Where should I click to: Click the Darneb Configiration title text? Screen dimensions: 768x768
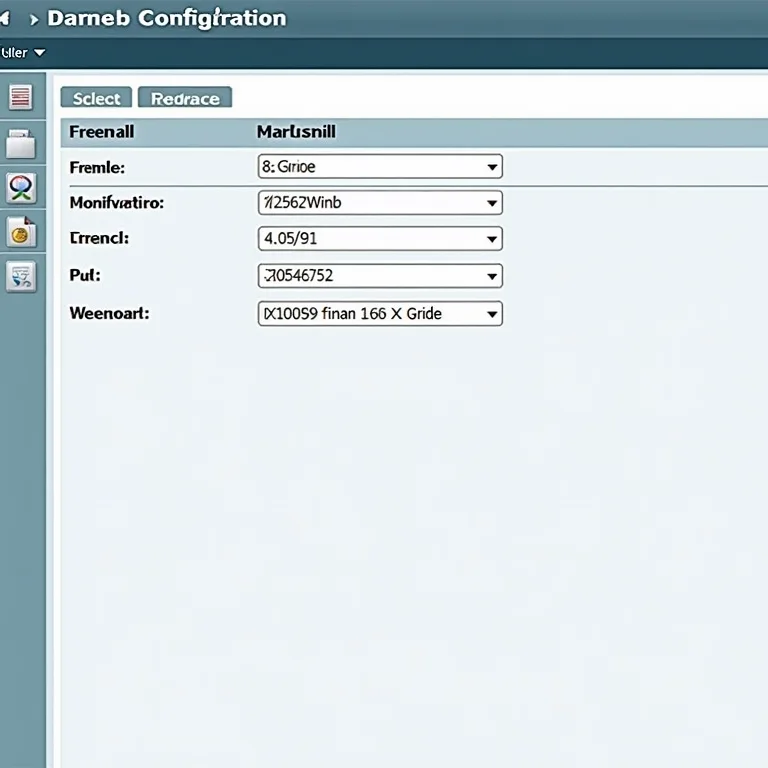[x=167, y=19]
